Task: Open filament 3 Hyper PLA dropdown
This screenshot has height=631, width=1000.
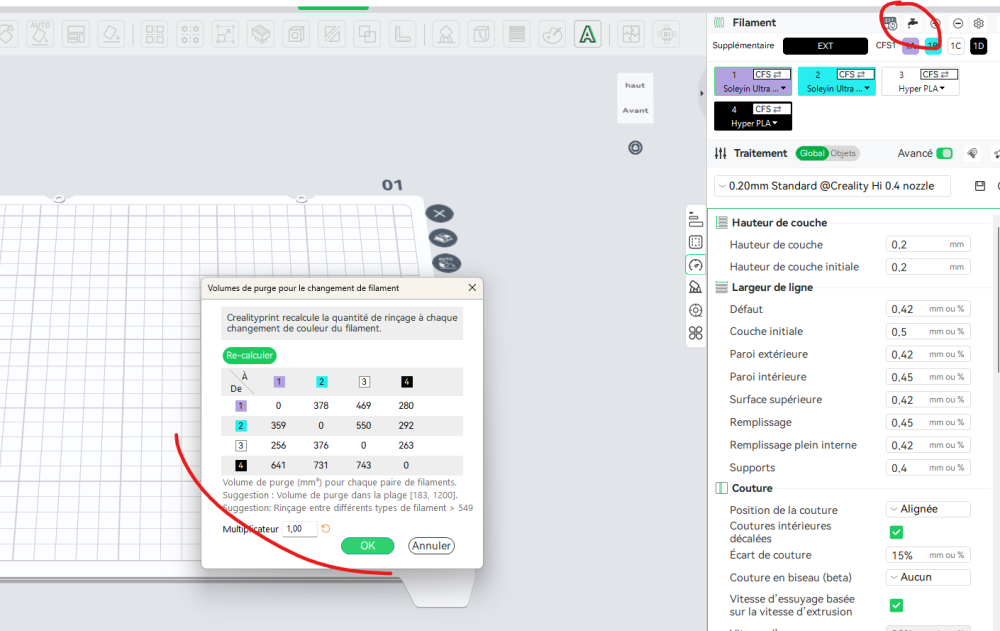Action: tap(921, 89)
